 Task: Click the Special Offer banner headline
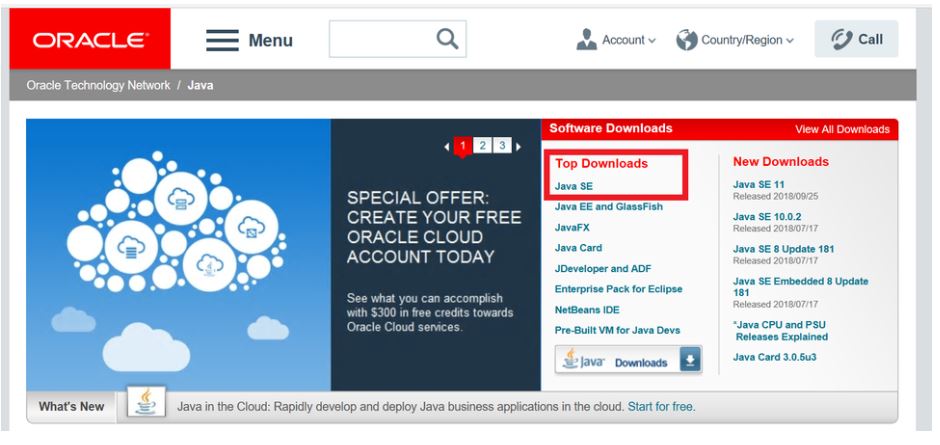(x=434, y=227)
